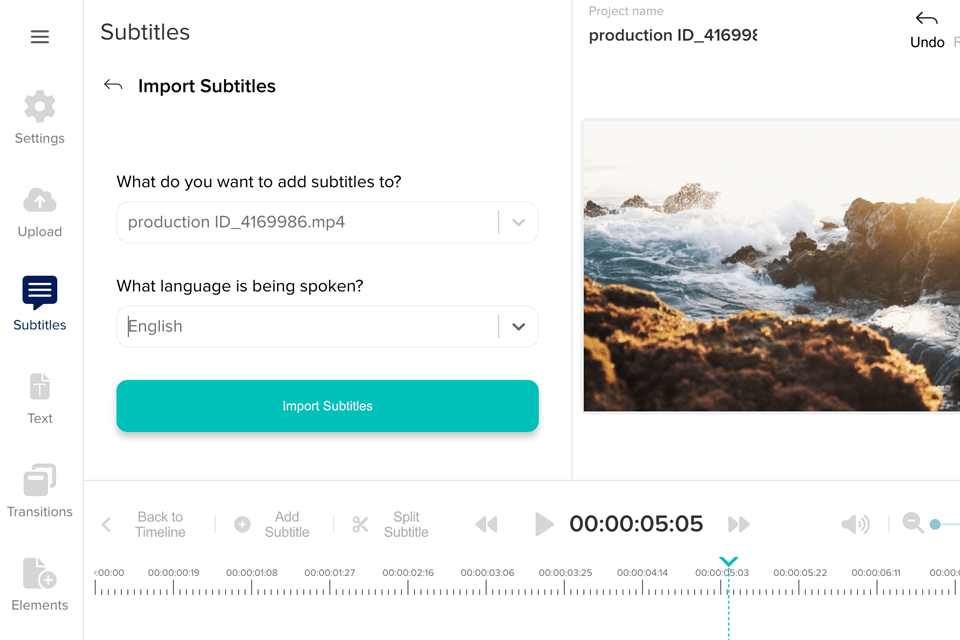The image size is (960, 640).
Task: Open the hamburger menu
Action: [x=40, y=37]
